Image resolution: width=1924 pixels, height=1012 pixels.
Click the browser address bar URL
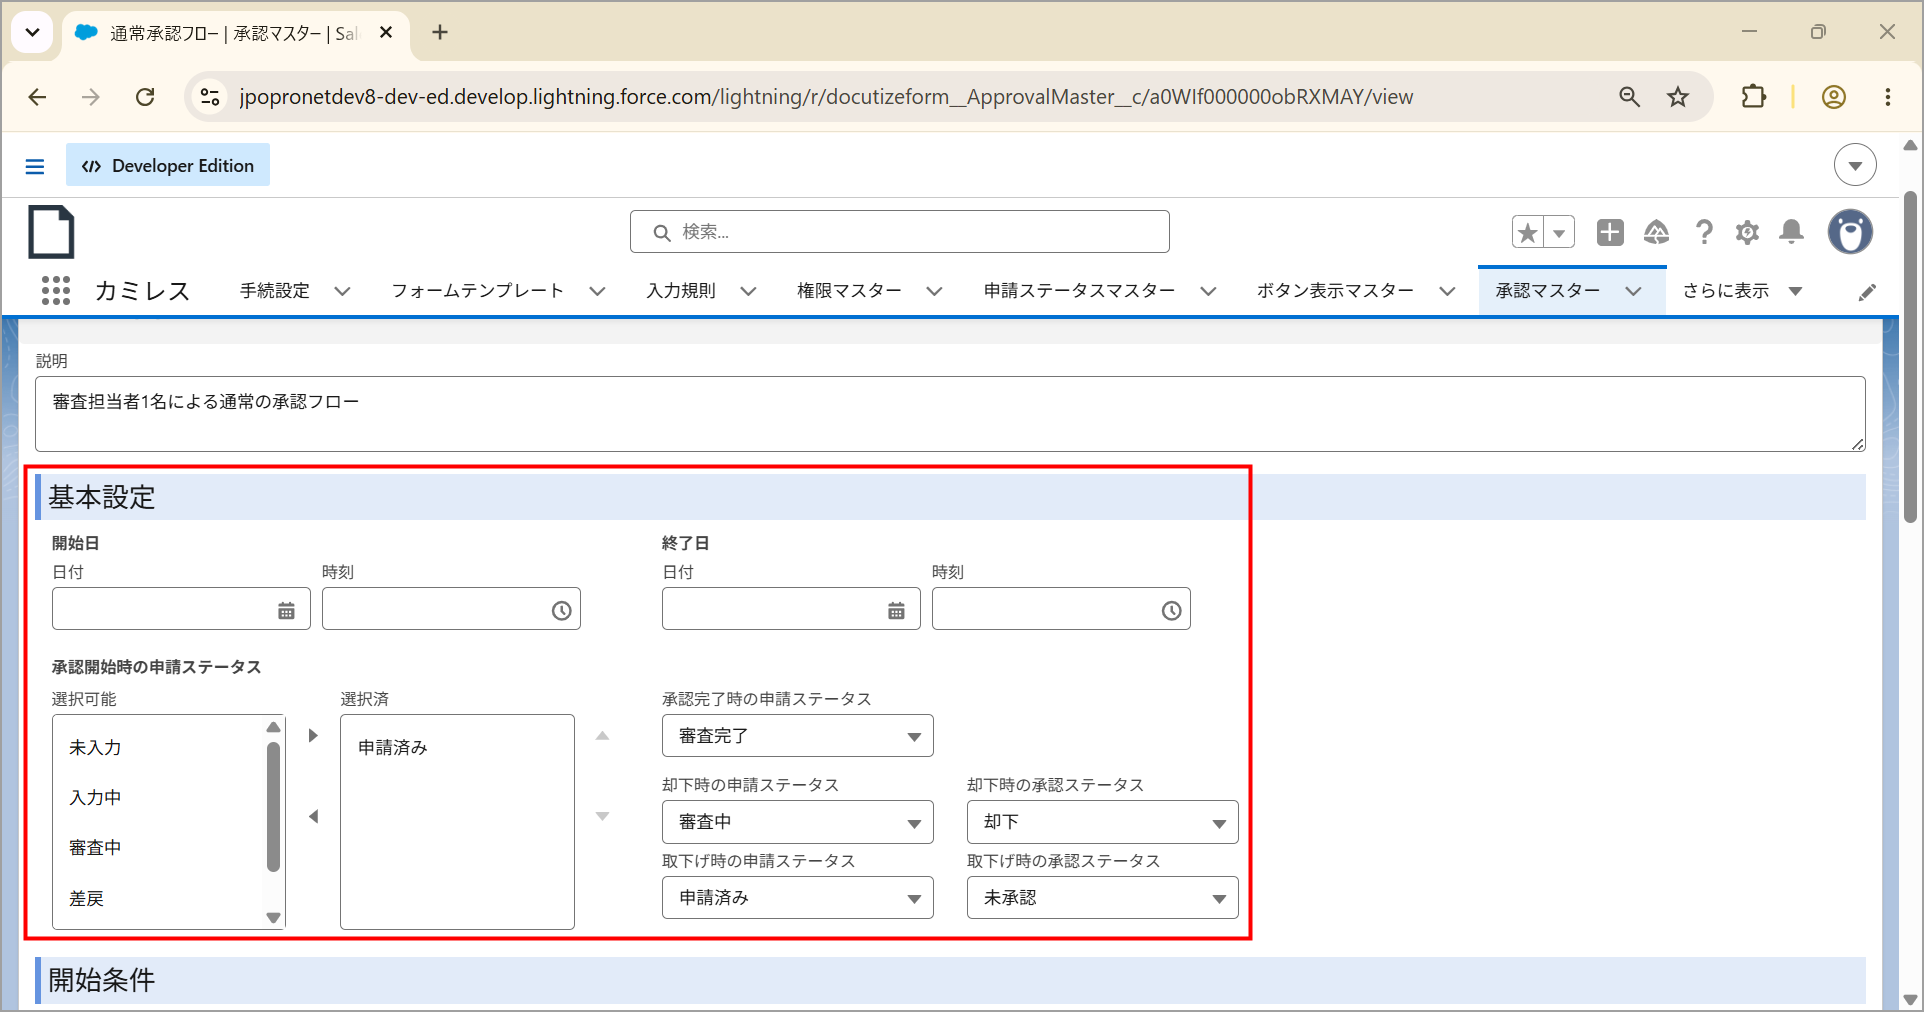[x=826, y=97]
